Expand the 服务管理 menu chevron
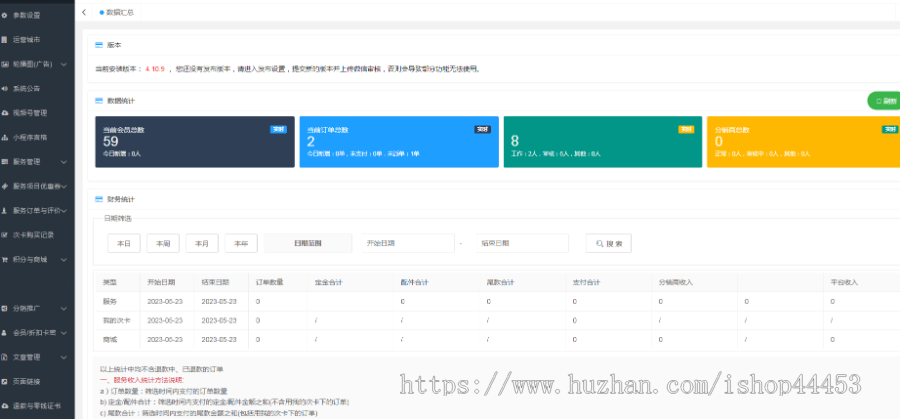The width and height of the screenshot is (900, 419). coord(64,162)
